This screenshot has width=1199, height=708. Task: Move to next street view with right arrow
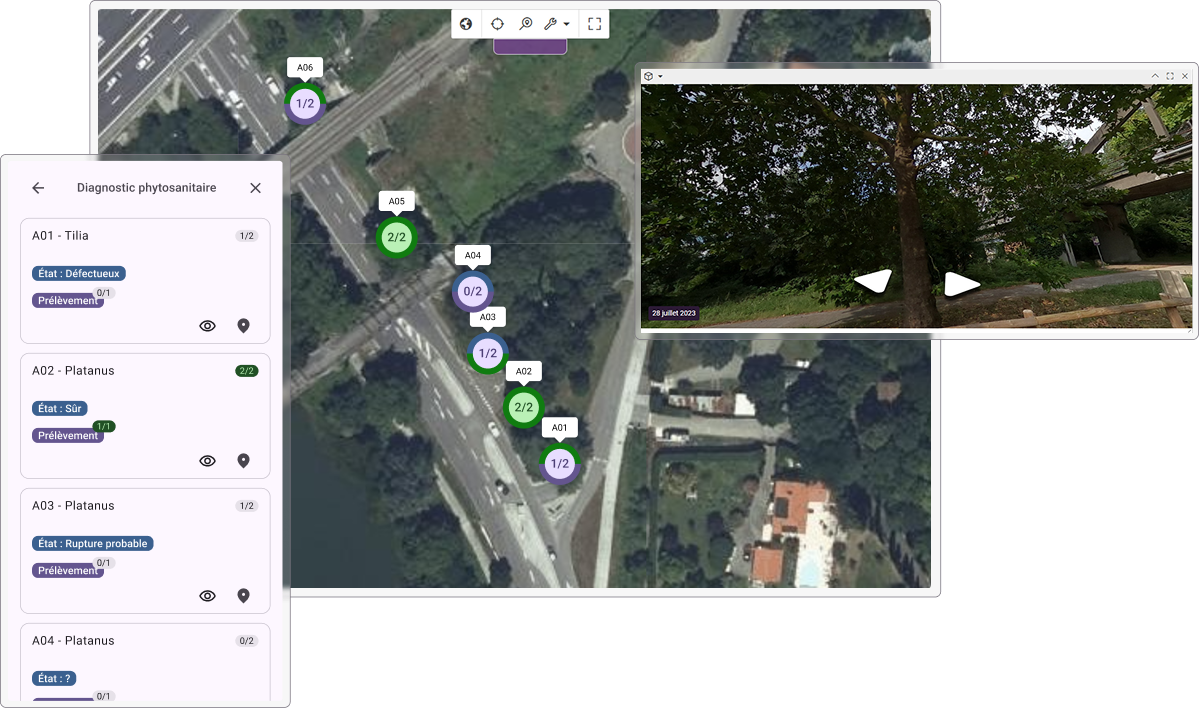tap(961, 284)
